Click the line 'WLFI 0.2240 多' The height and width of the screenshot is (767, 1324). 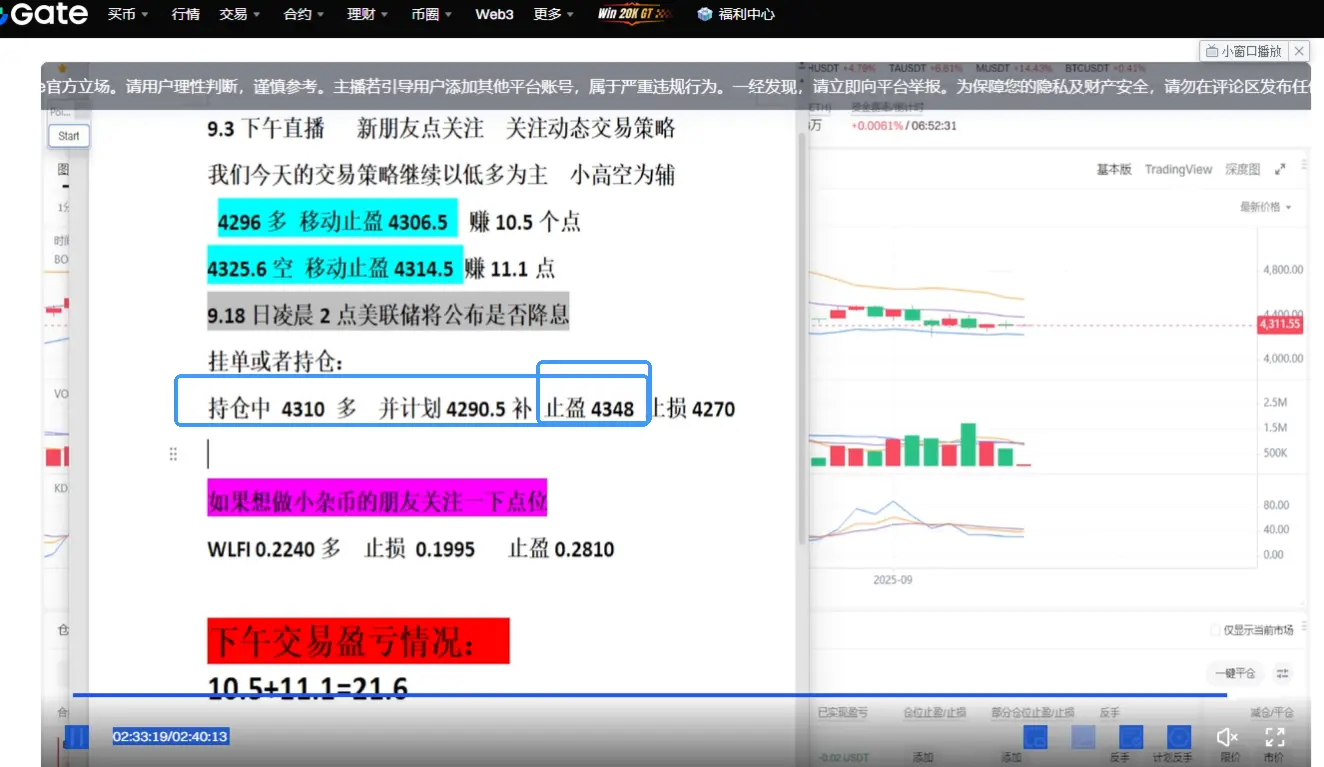pyautogui.click(x=273, y=549)
